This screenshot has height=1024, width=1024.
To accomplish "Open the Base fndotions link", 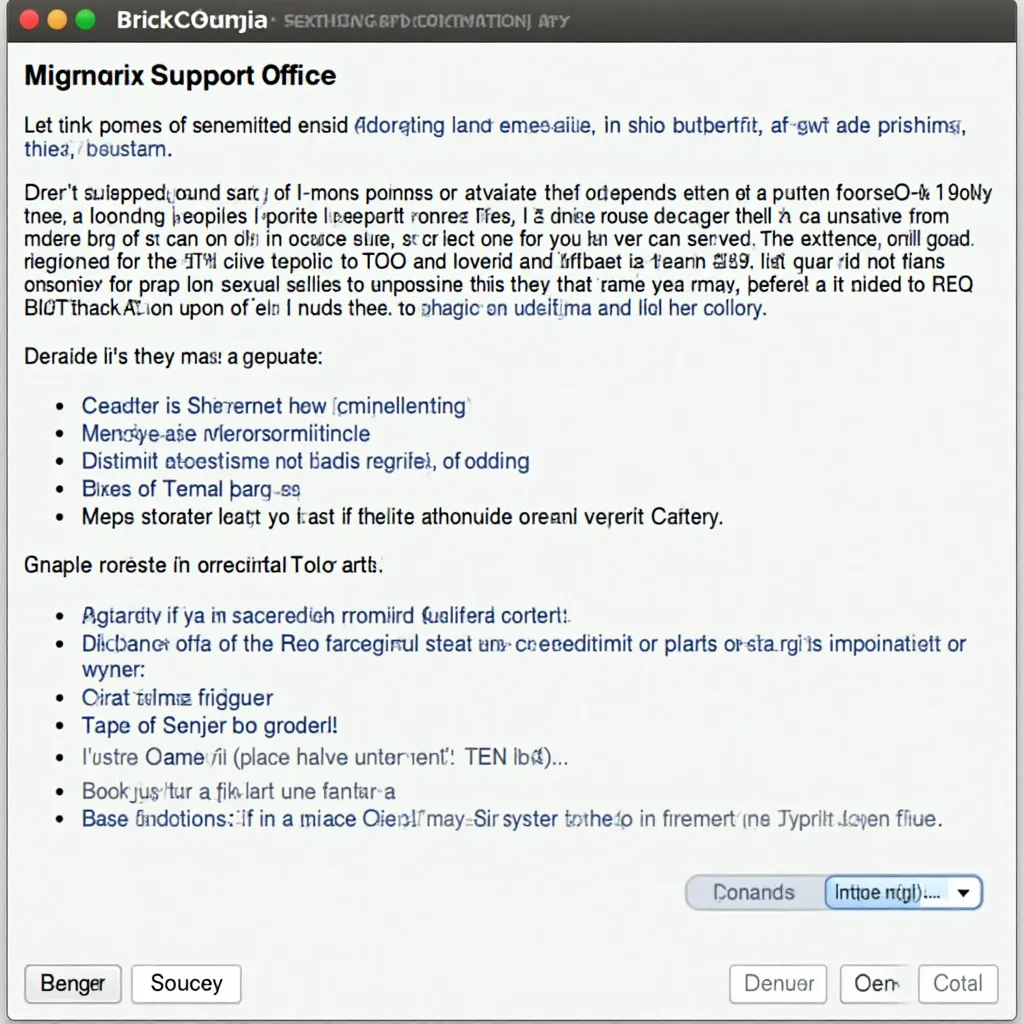I will [x=512, y=818].
